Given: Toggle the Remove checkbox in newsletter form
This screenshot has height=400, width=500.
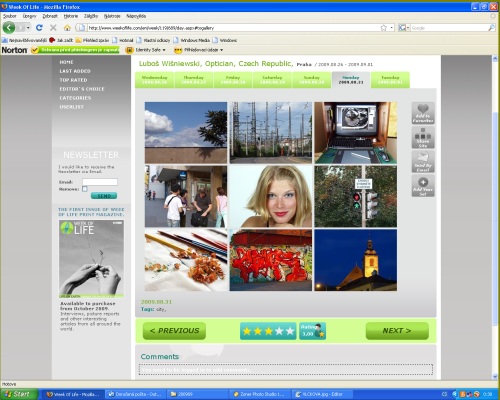Looking at the screenshot, I should 85,189.
